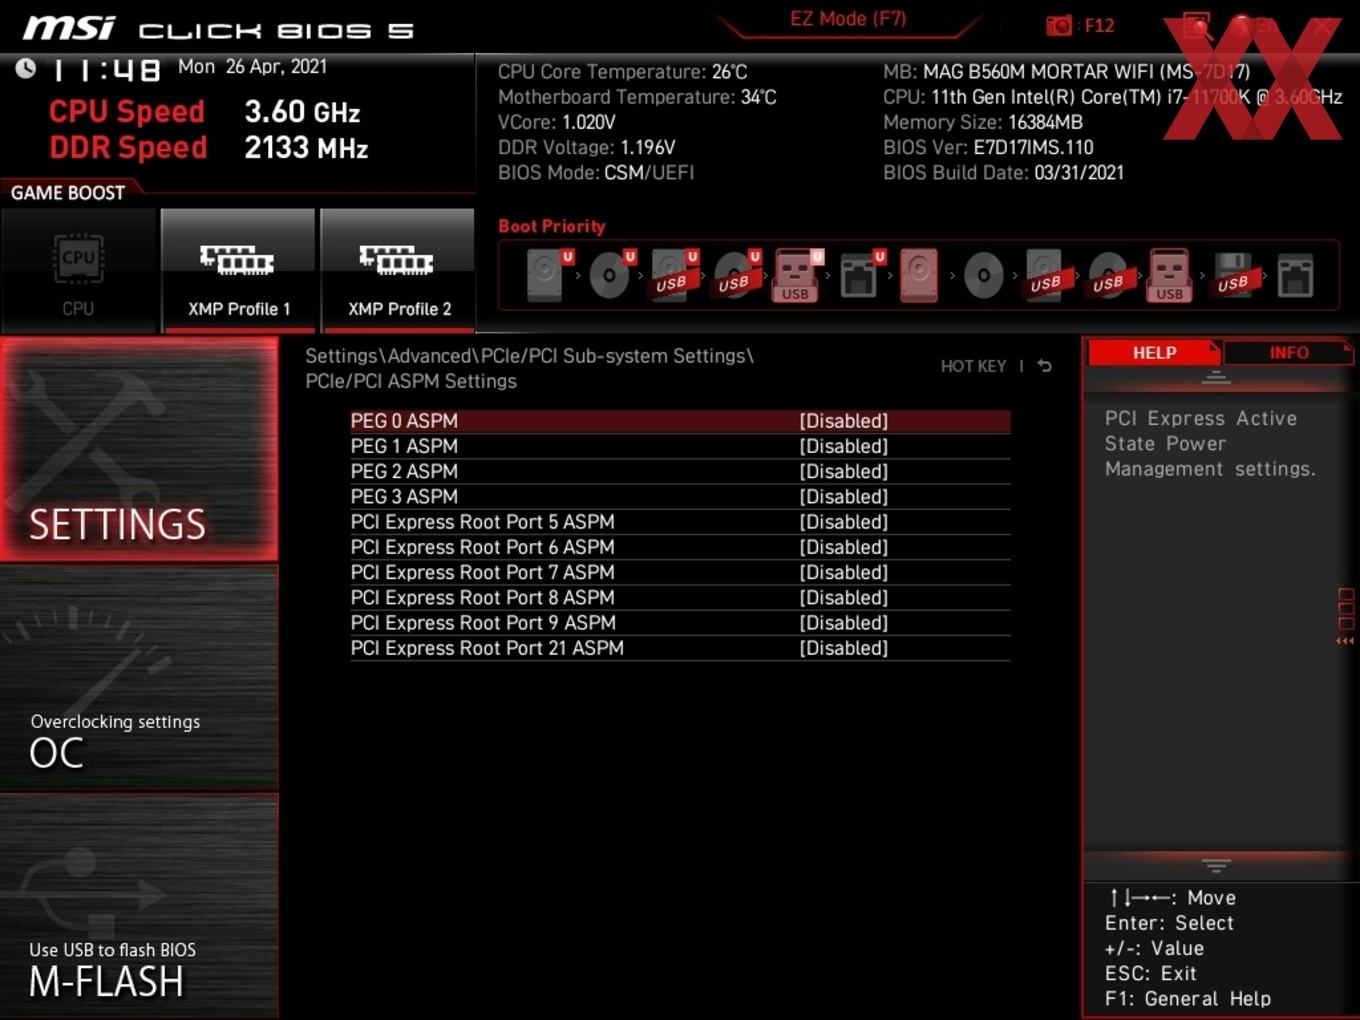The image size is (1360, 1020).
Task: Open PEG 1 ASPM value dropdown
Action: pyautogui.click(x=844, y=446)
